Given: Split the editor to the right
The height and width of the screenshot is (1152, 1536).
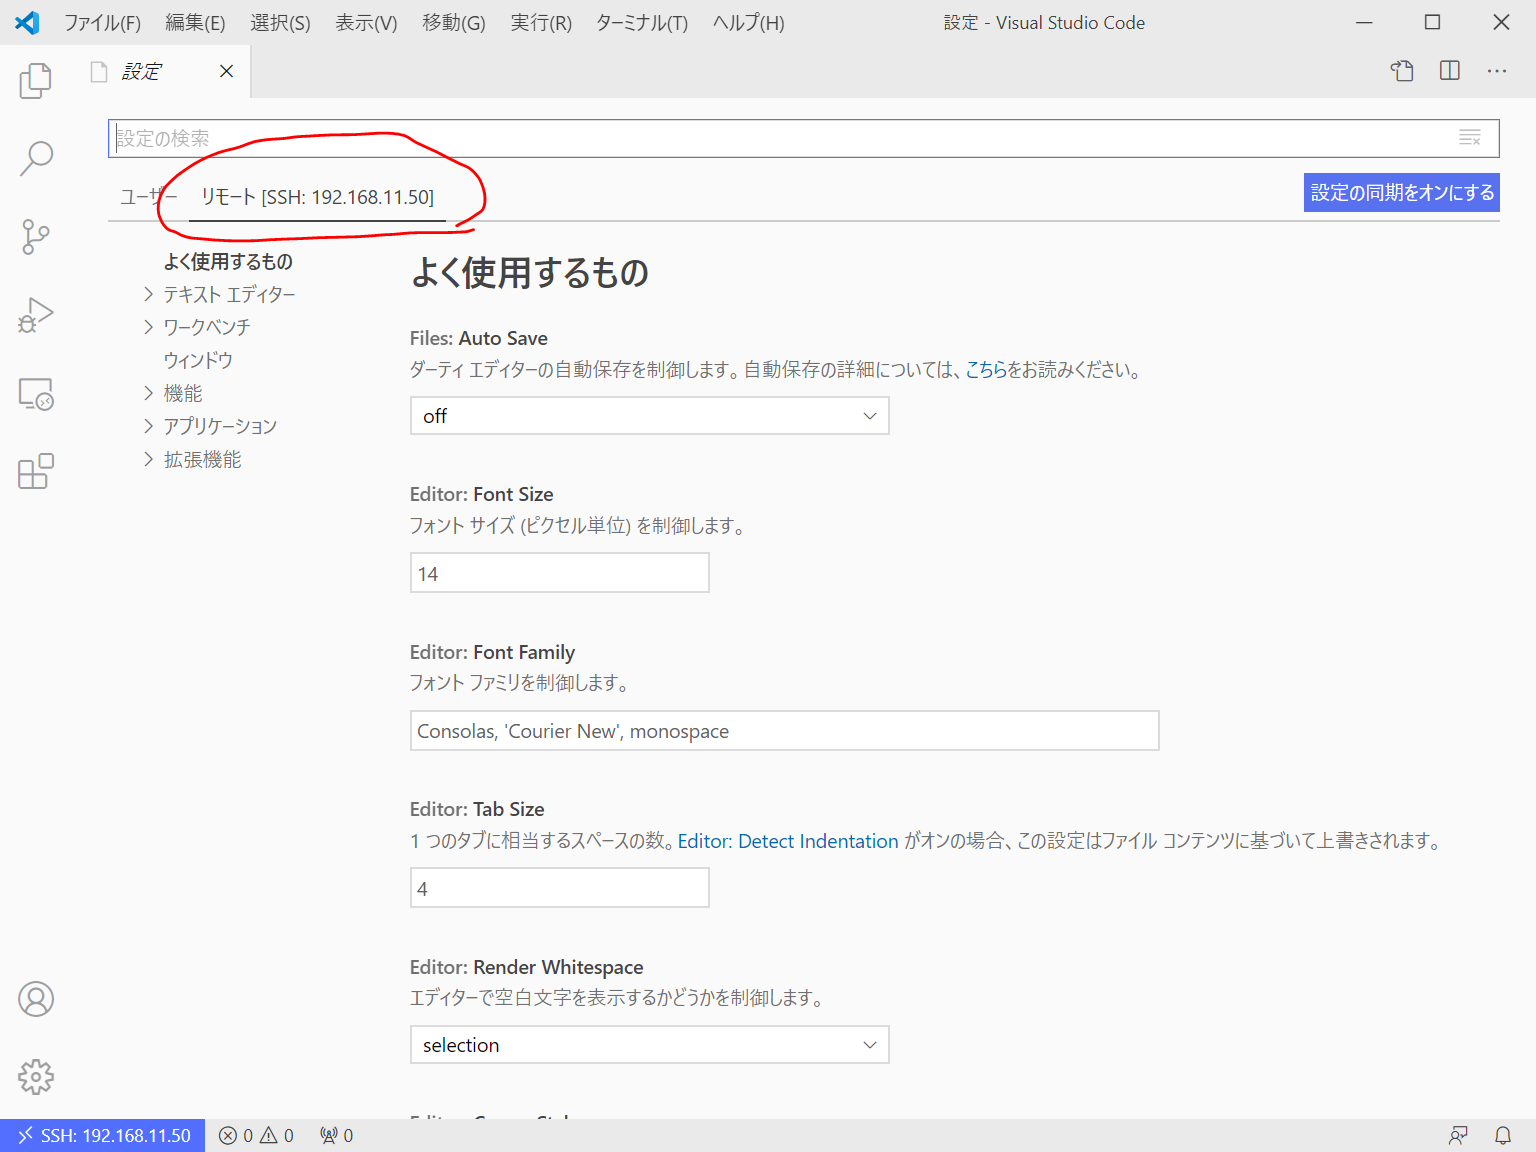Looking at the screenshot, I should point(1450,71).
